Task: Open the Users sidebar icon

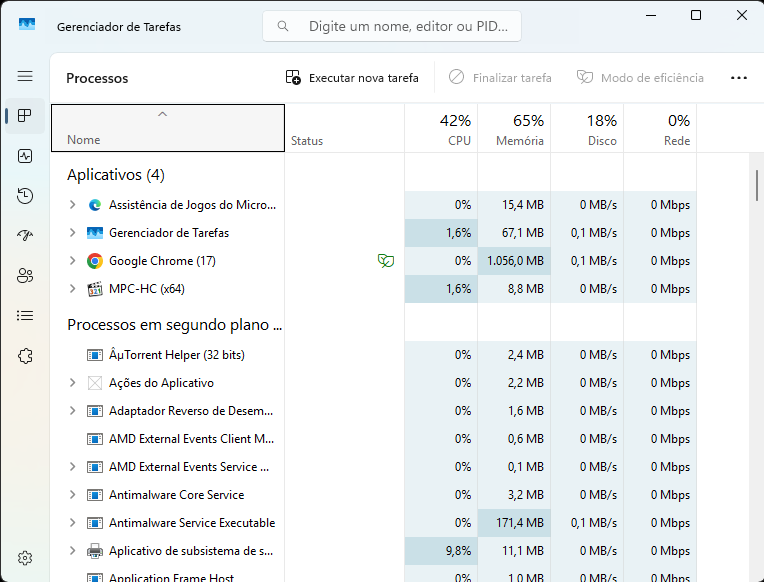Action: click(25, 276)
